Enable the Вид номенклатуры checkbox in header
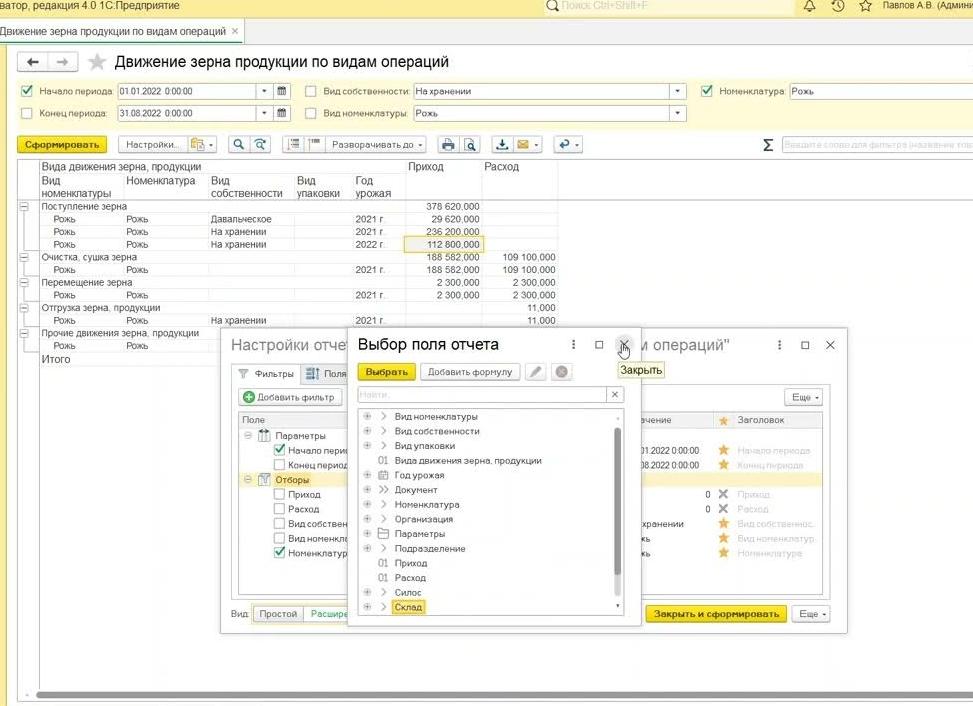Image resolution: width=973 pixels, height=706 pixels. [311, 114]
